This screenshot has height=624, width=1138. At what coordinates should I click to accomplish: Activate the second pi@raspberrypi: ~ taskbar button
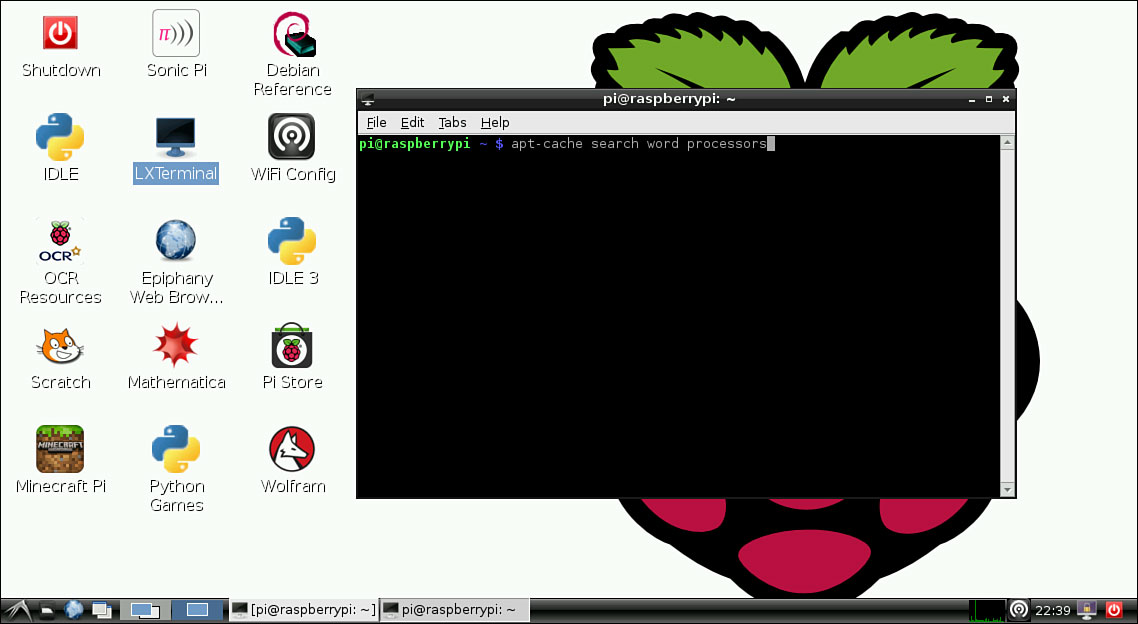[455, 610]
